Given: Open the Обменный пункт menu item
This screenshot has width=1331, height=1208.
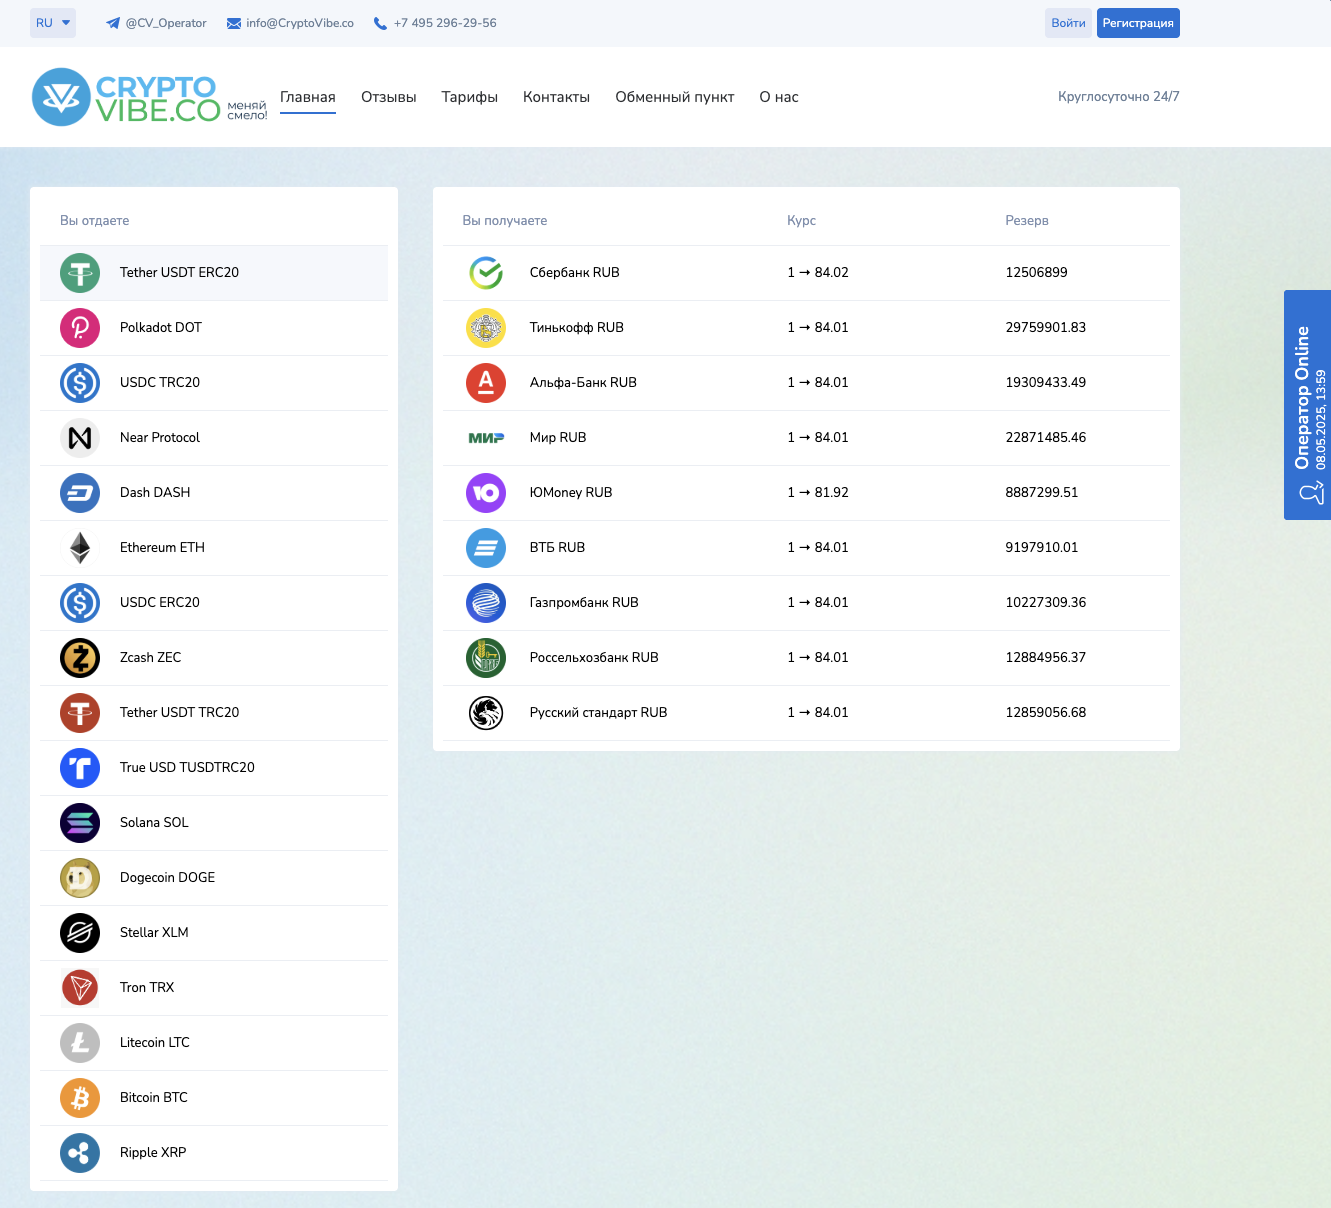Looking at the screenshot, I should click(x=675, y=97).
